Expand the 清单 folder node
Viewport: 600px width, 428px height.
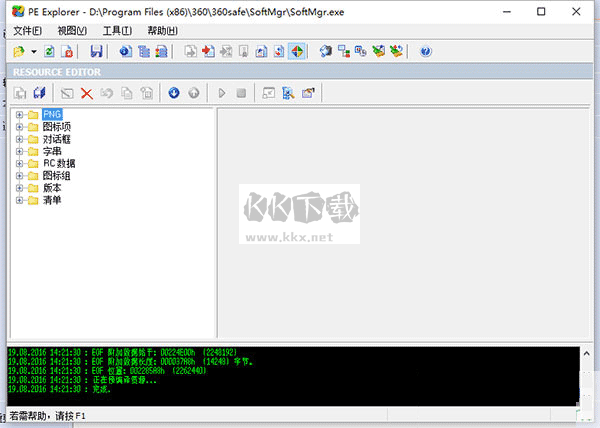point(19,200)
